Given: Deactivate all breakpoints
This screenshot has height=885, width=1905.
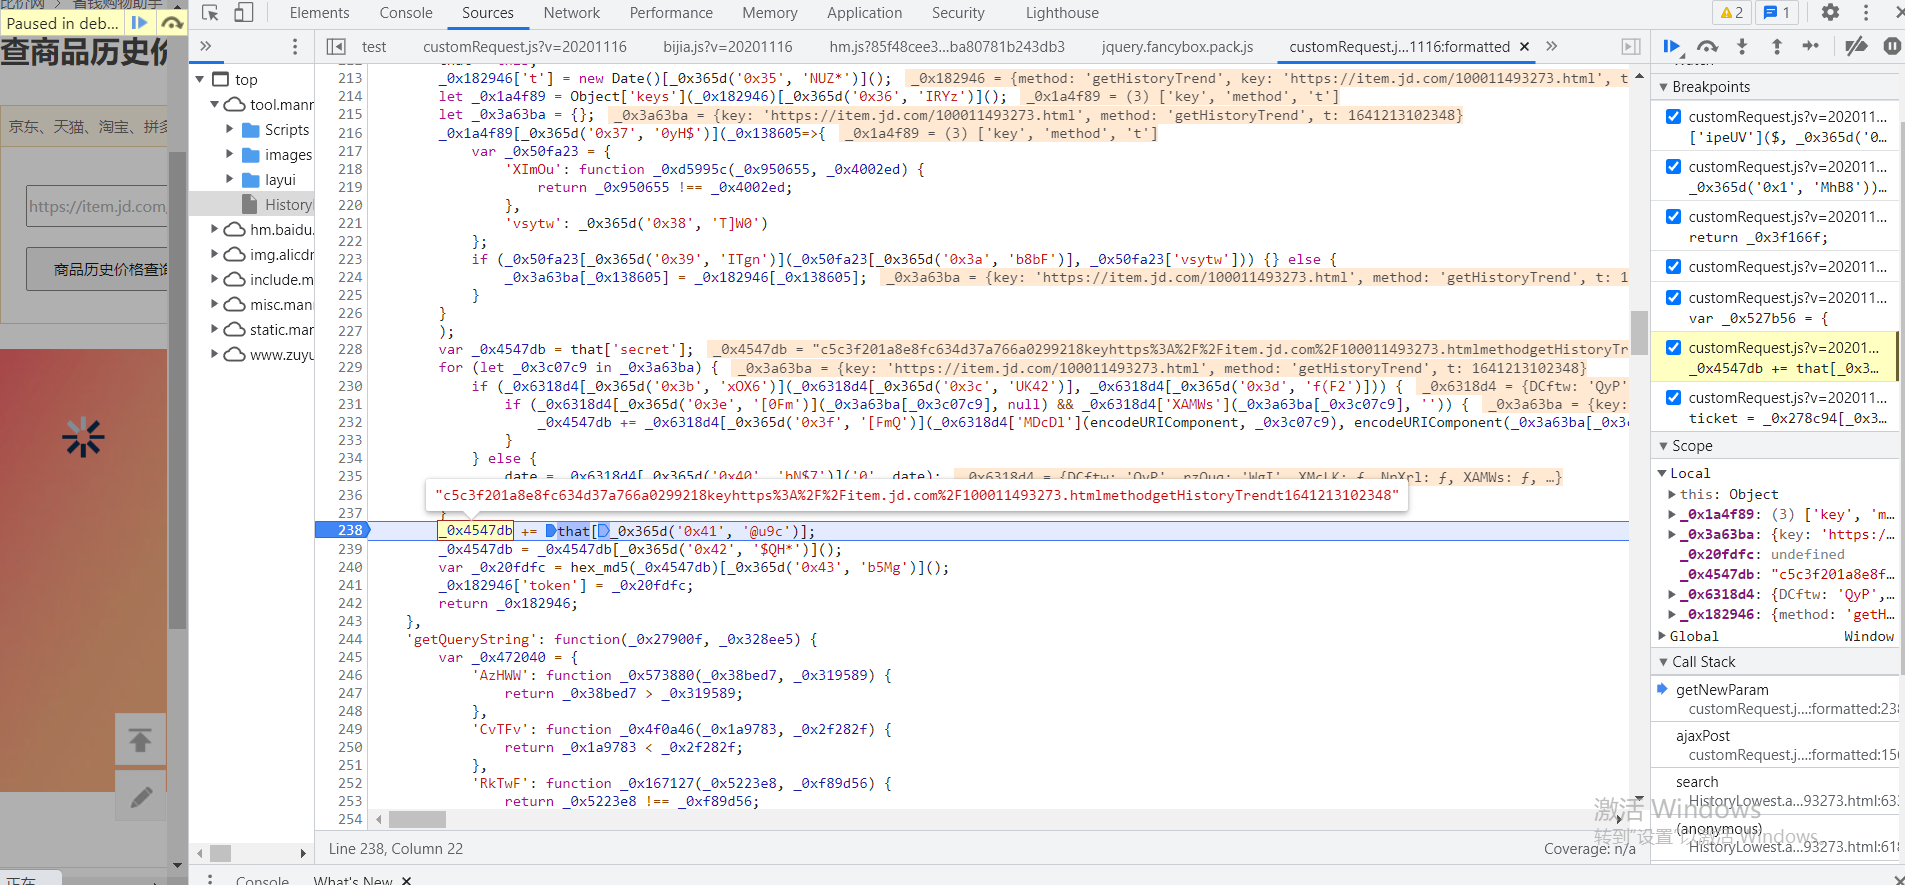Looking at the screenshot, I should click(1856, 46).
